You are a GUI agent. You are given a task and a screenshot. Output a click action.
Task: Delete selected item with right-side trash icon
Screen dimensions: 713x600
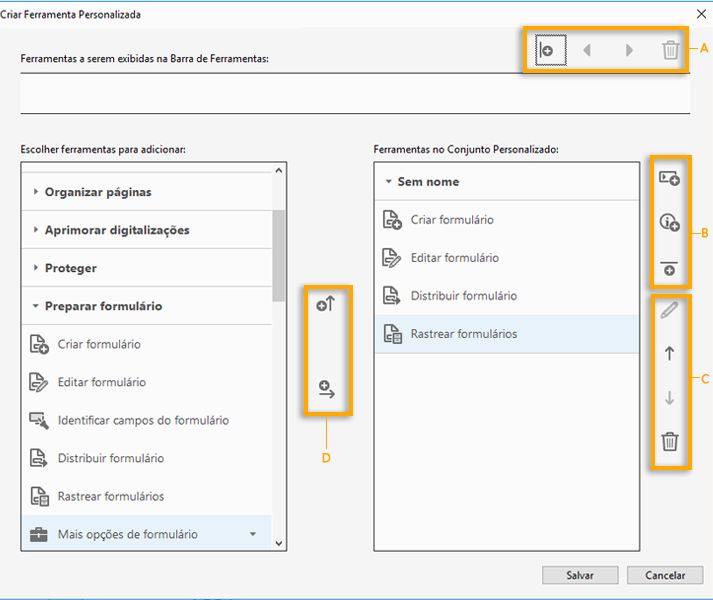(x=669, y=441)
